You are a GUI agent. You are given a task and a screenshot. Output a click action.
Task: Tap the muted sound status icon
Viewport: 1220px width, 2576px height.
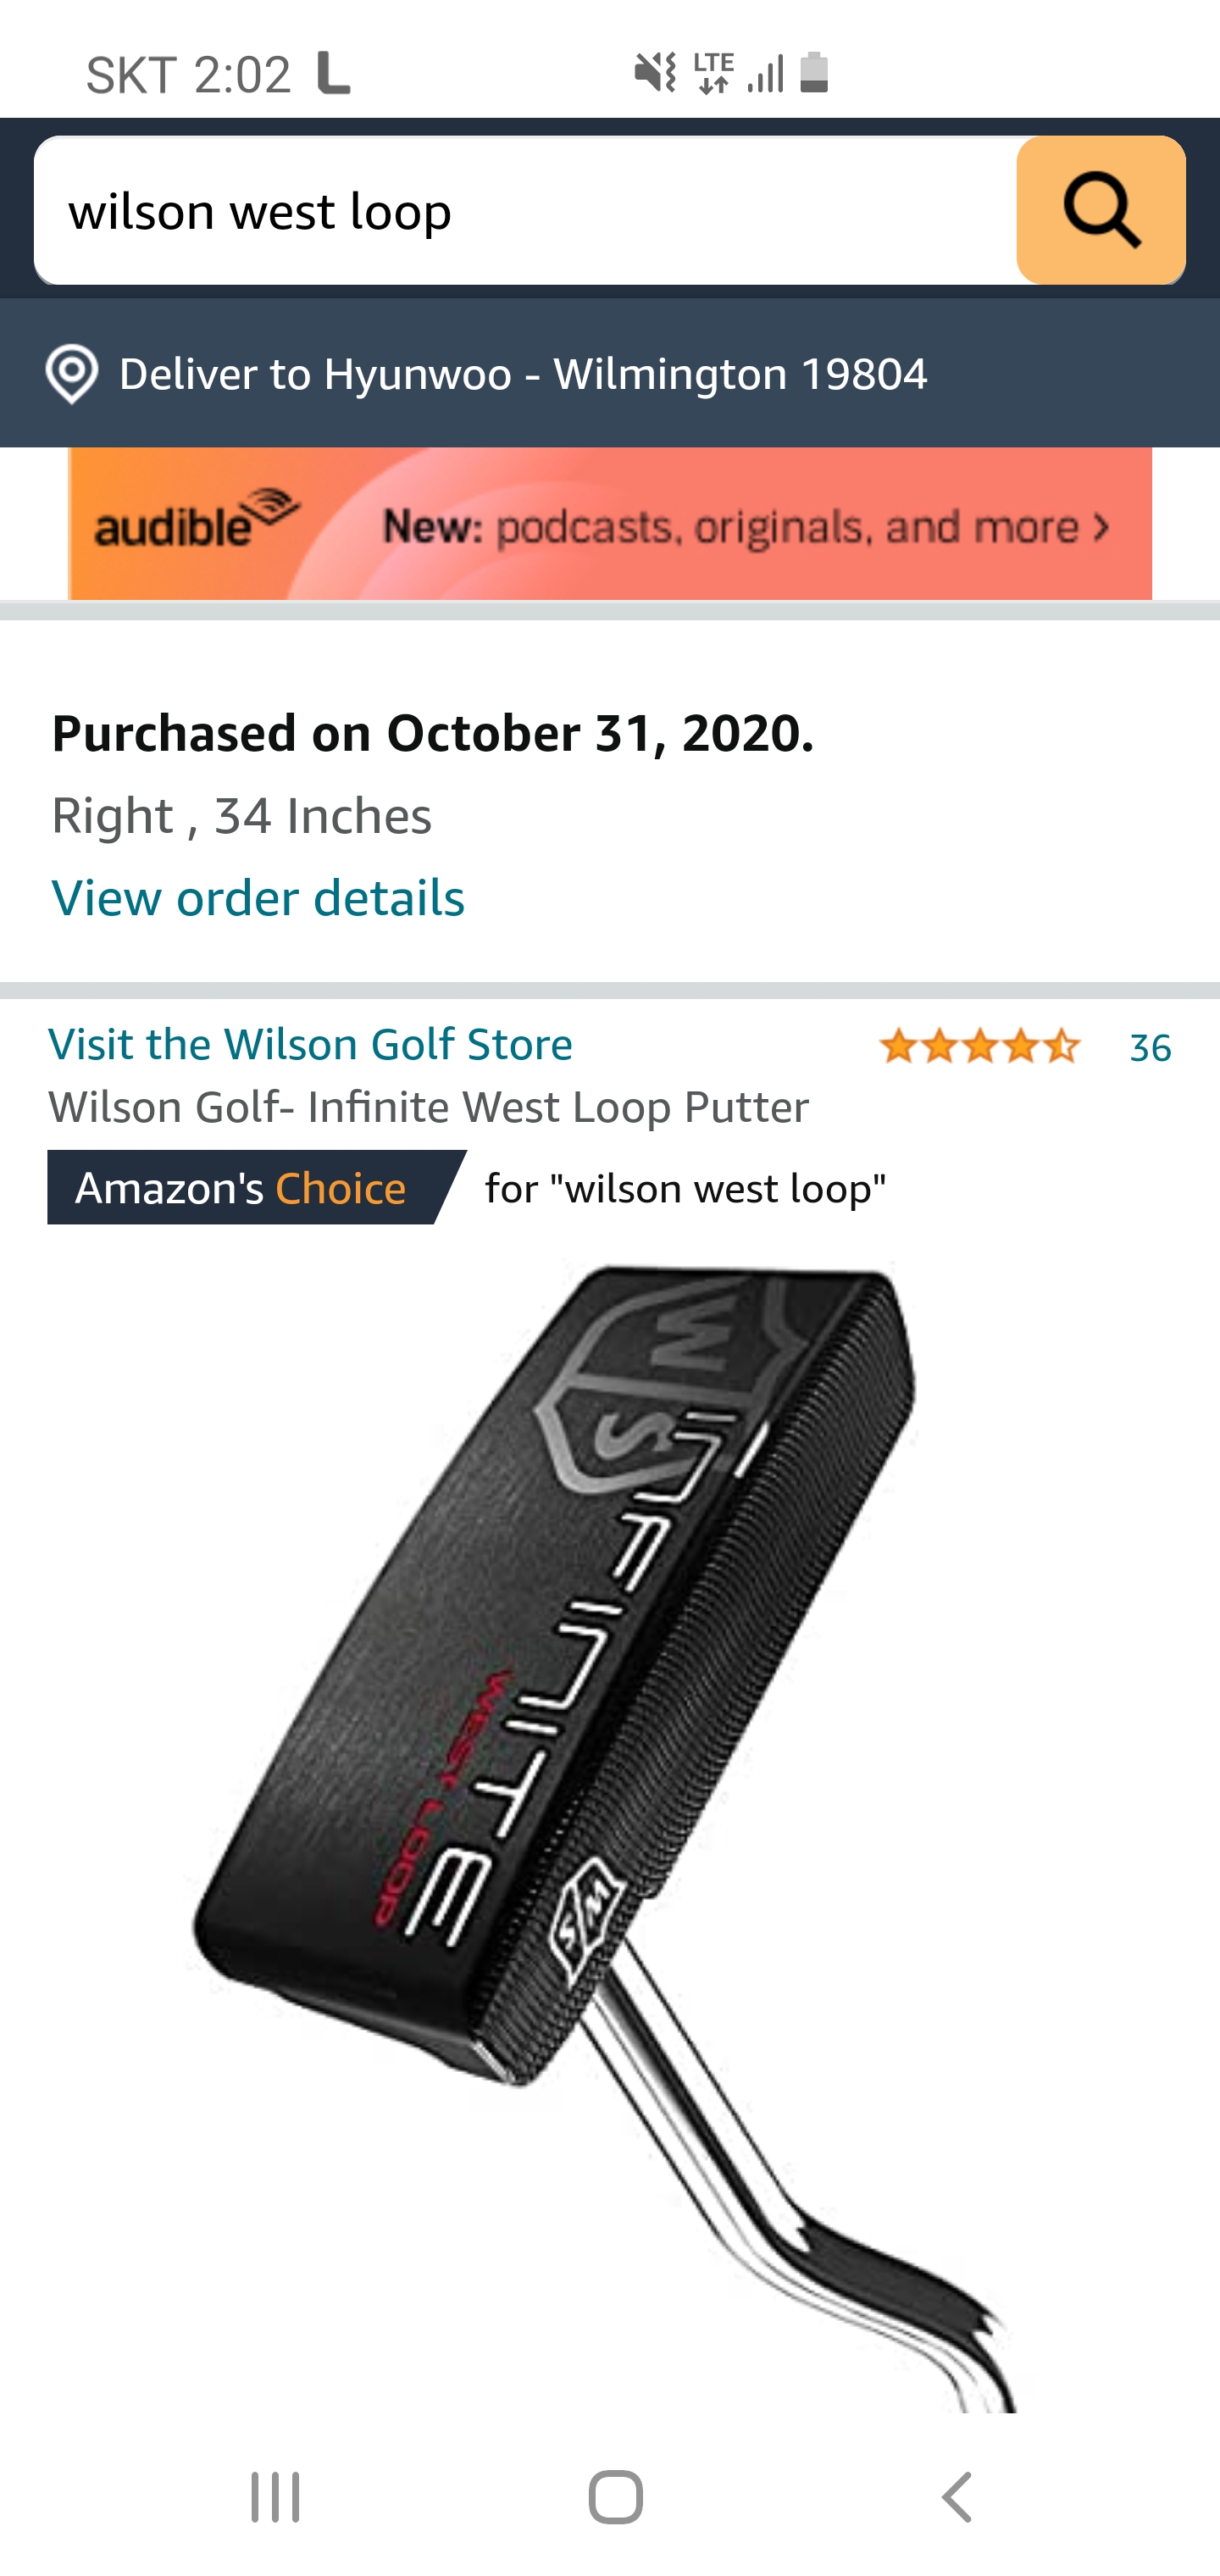655,73
